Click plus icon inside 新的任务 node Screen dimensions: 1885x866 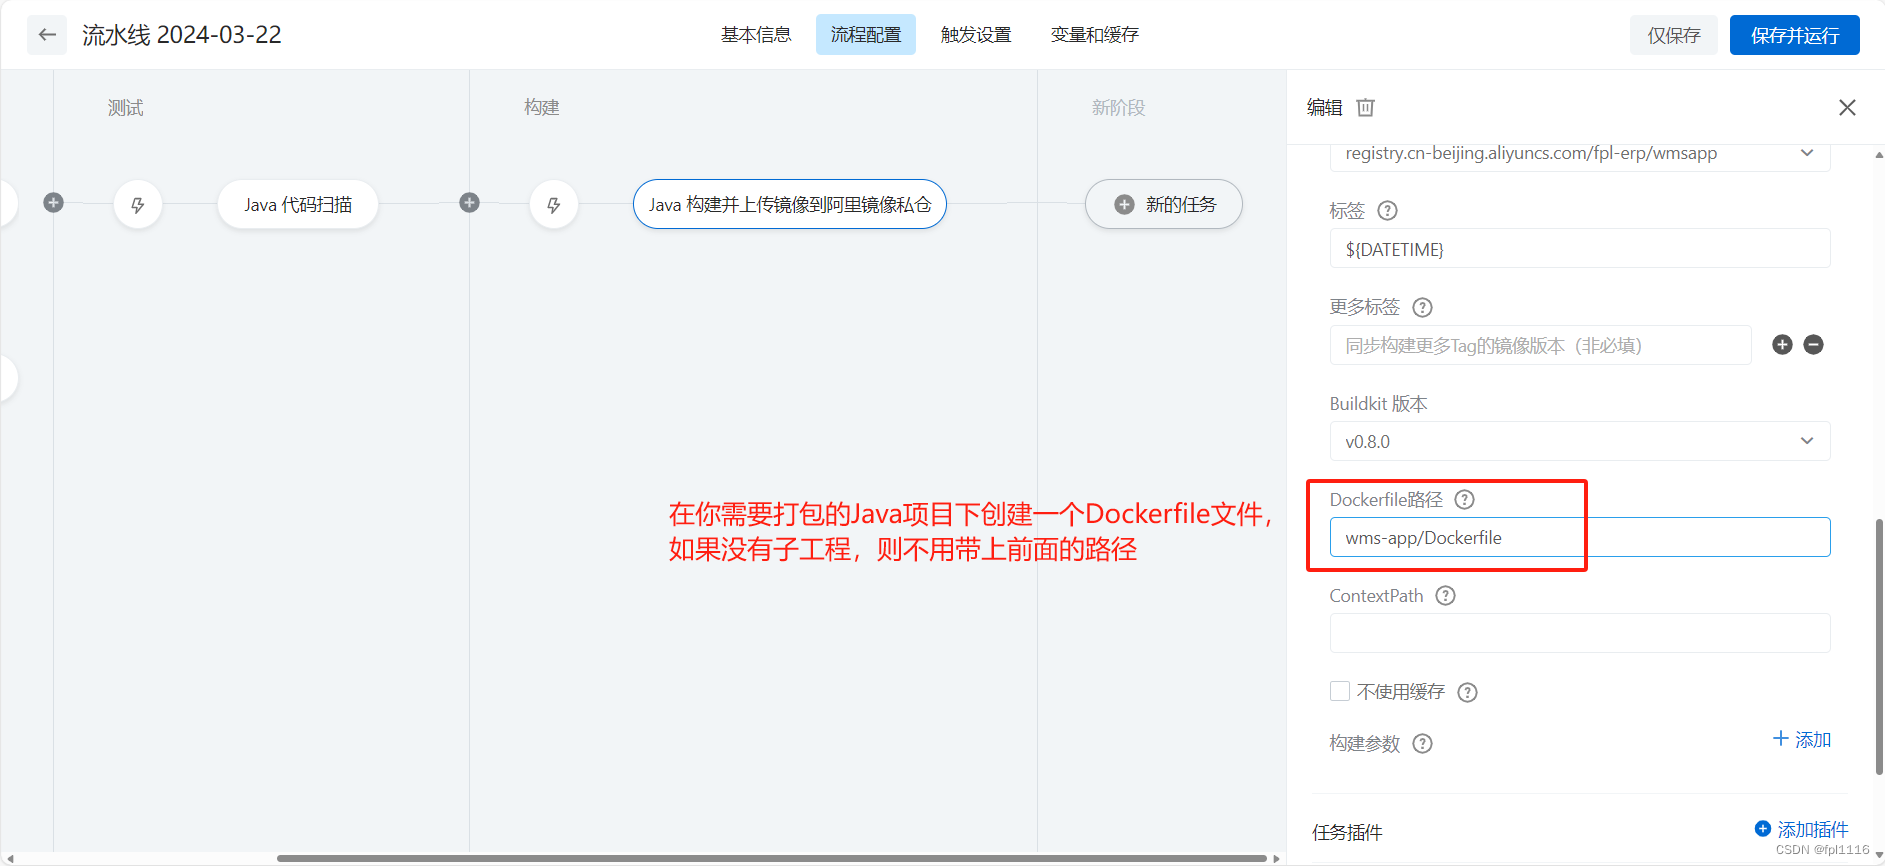click(x=1124, y=205)
